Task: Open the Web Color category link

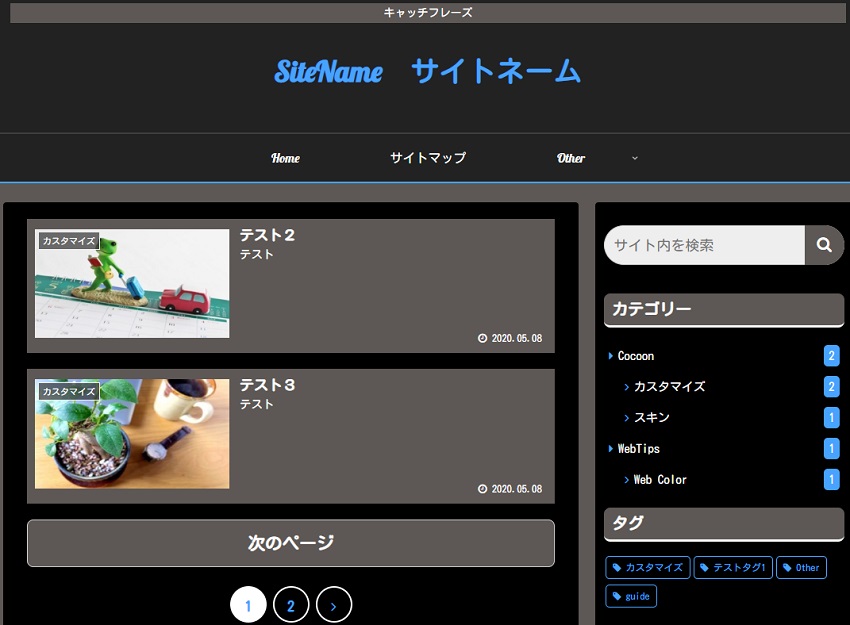Action: [660, 480]
